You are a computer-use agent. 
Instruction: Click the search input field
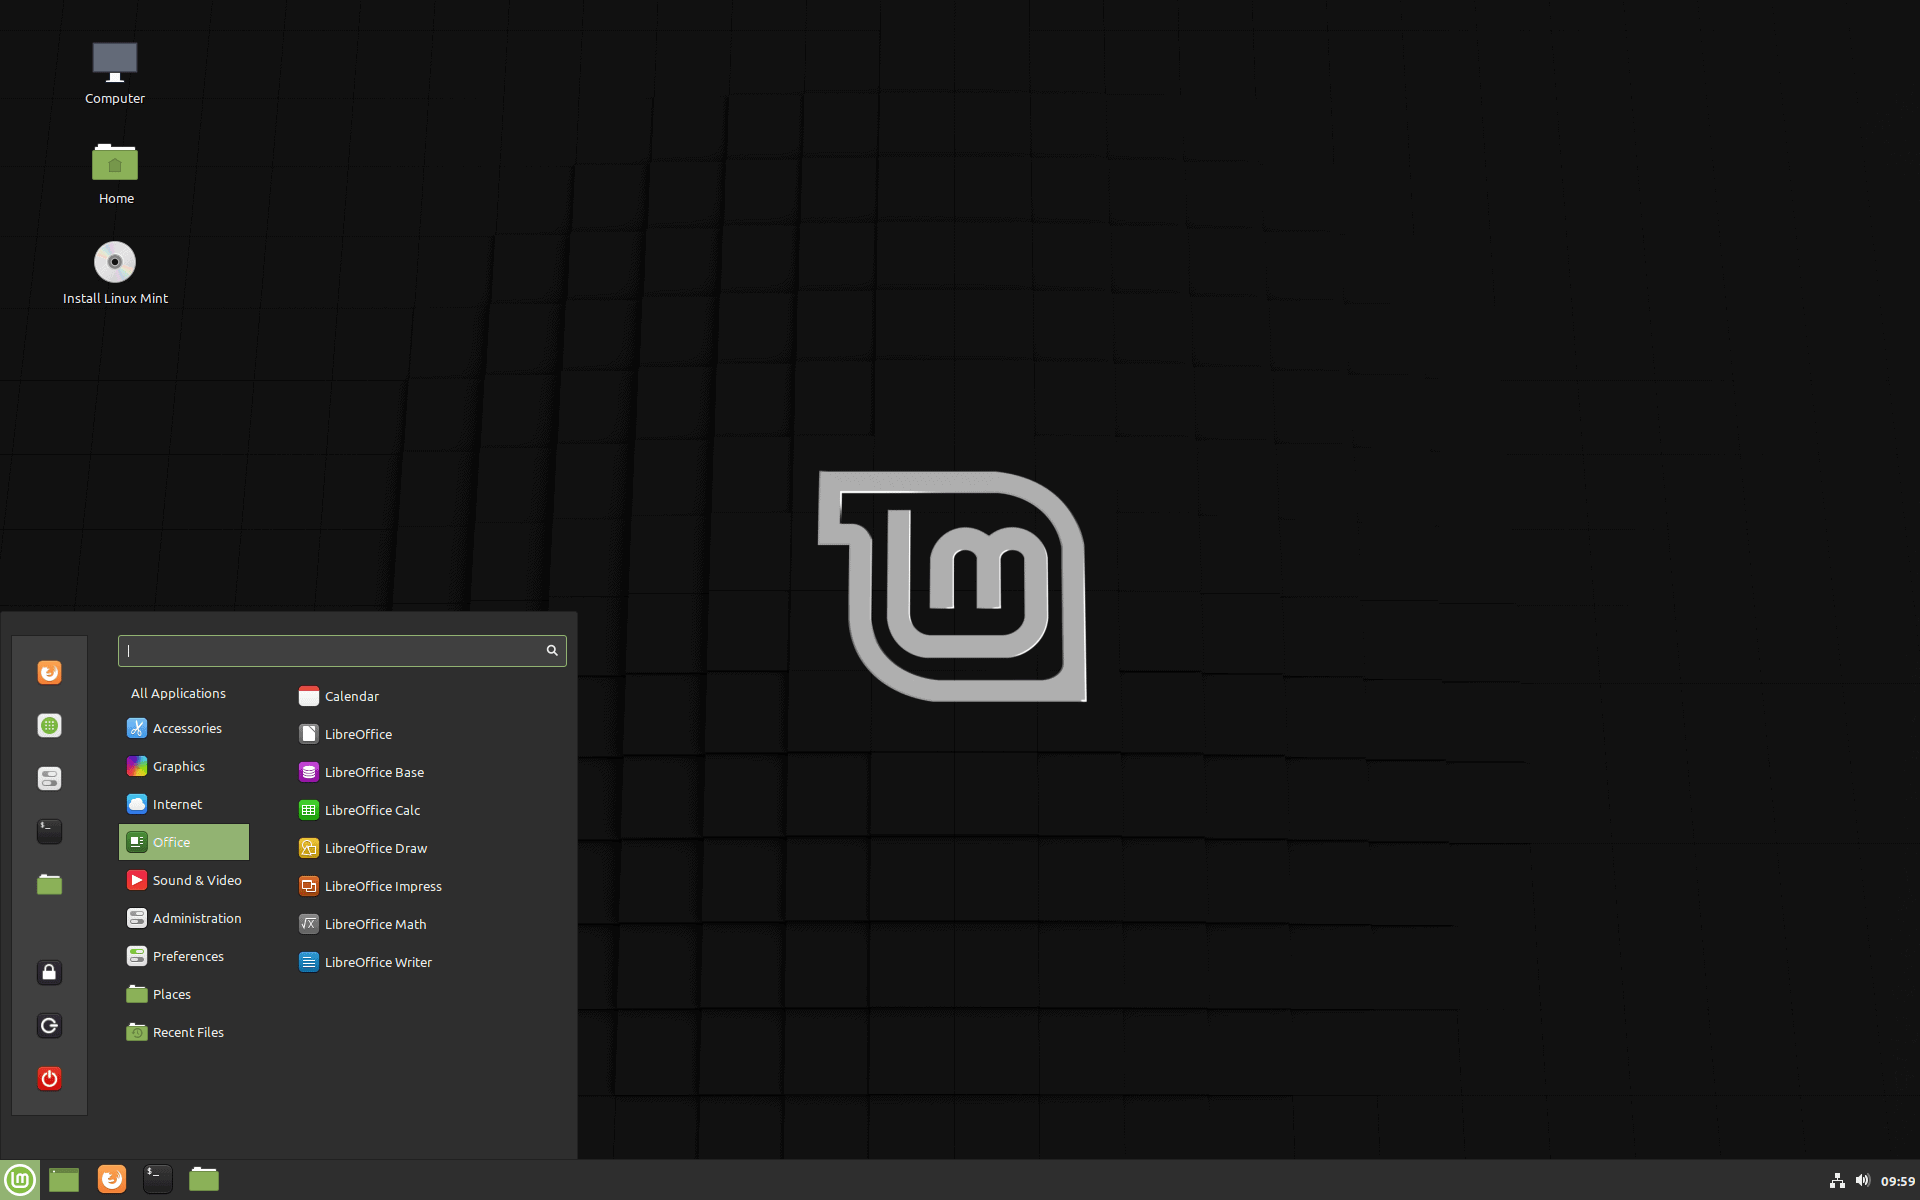click(341, 650)
